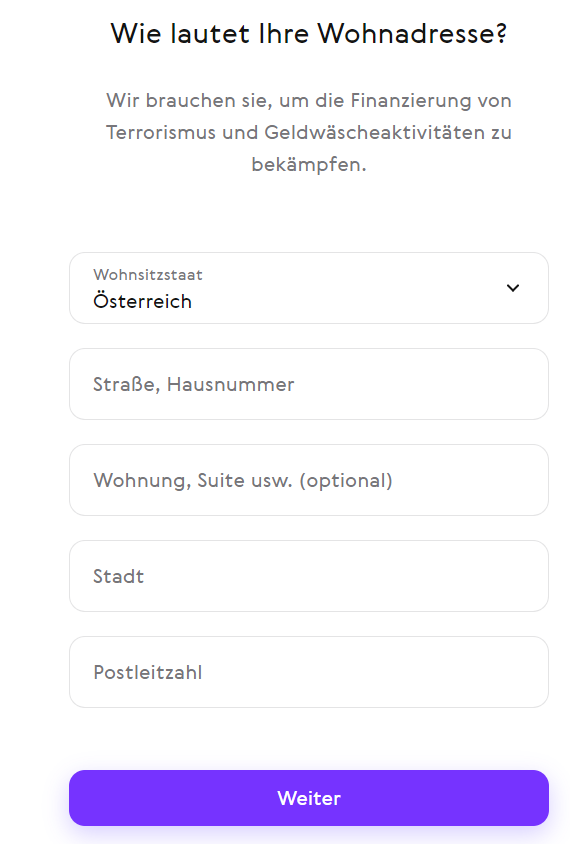Screen dimensions: 570x844
Task: Click the chevron arrow in Wohnsitzstaat field
Action: 513,288
